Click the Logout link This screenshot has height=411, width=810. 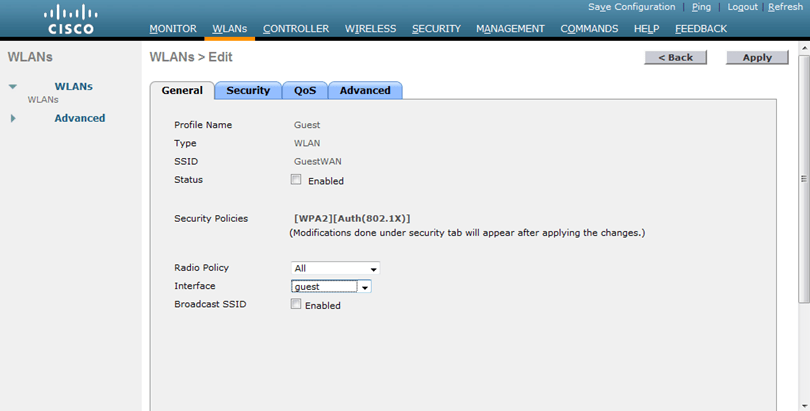pos(742,7)
